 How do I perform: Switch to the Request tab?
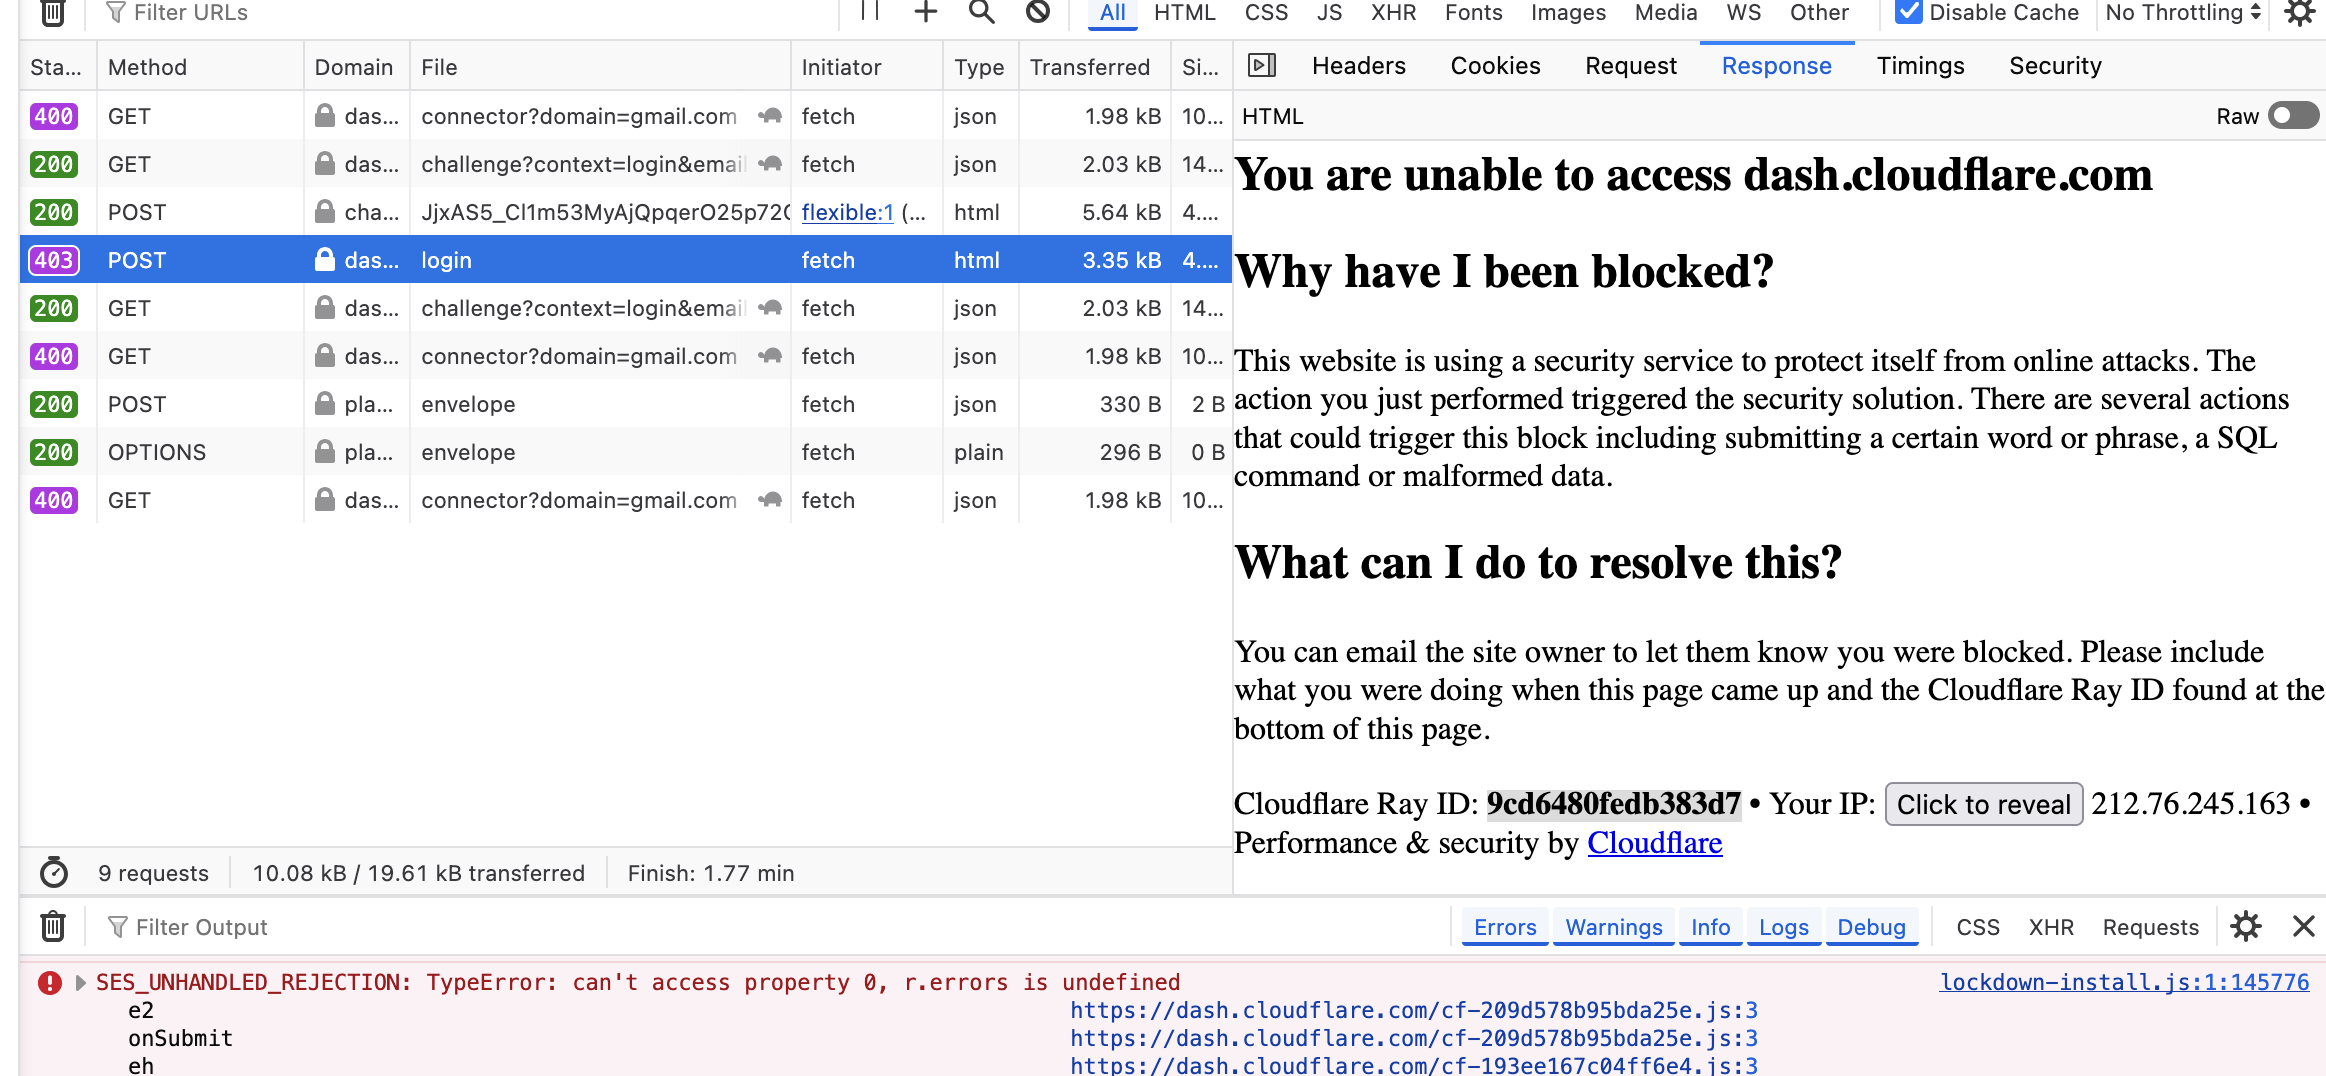point(1631,66)
